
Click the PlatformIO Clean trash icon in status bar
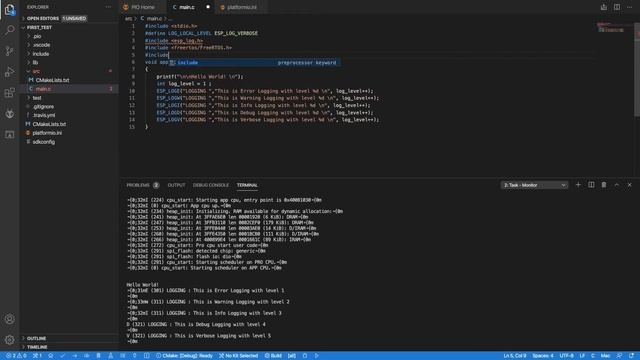click(x=98, y=356)
